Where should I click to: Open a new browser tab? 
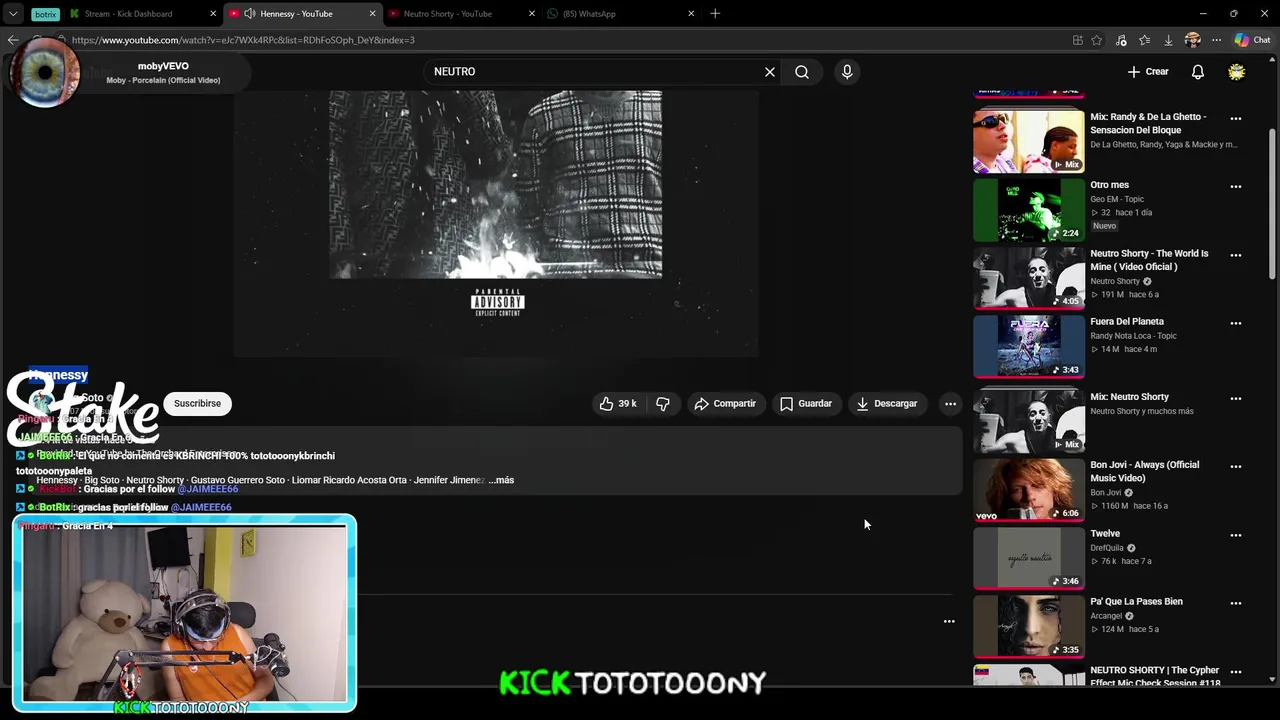coord(715,14)
